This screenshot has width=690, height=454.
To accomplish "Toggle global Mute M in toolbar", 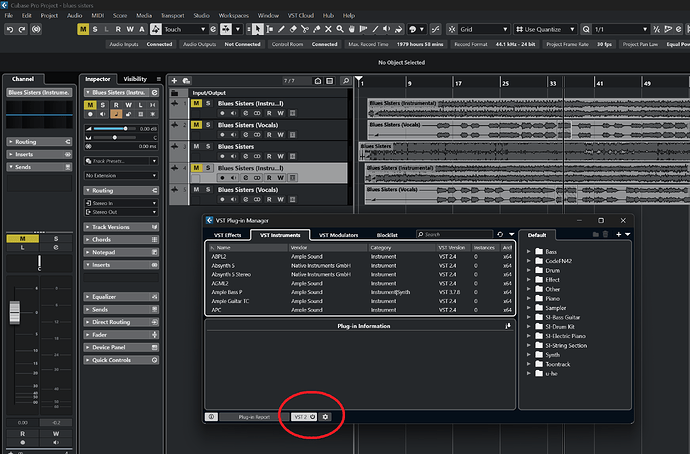I will tap(83, 29).
